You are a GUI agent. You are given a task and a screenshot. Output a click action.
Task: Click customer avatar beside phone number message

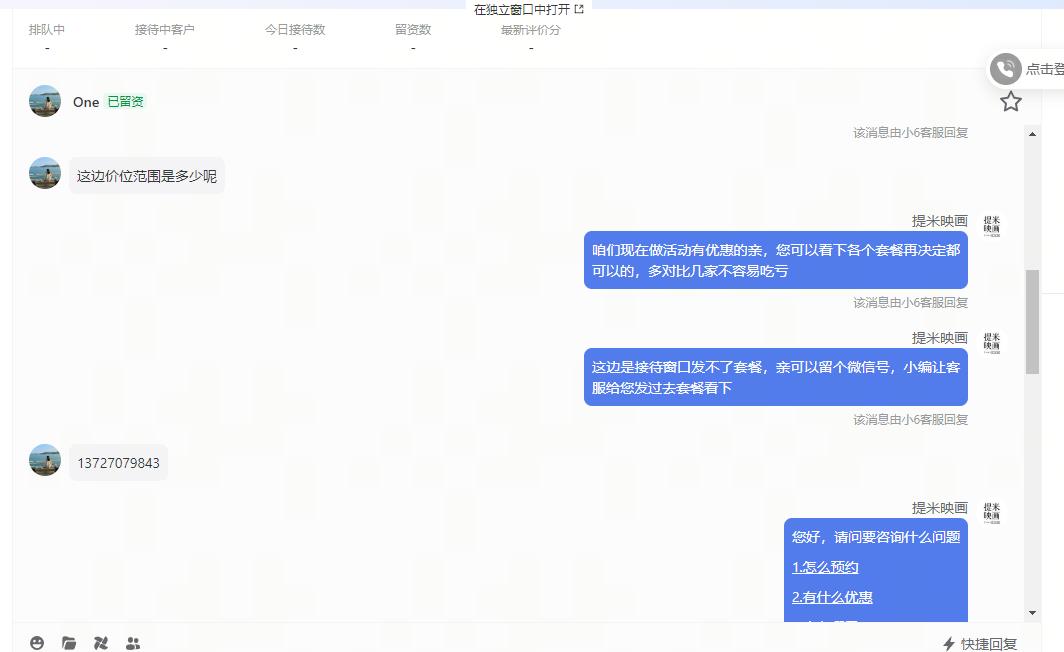coord(45,460)
